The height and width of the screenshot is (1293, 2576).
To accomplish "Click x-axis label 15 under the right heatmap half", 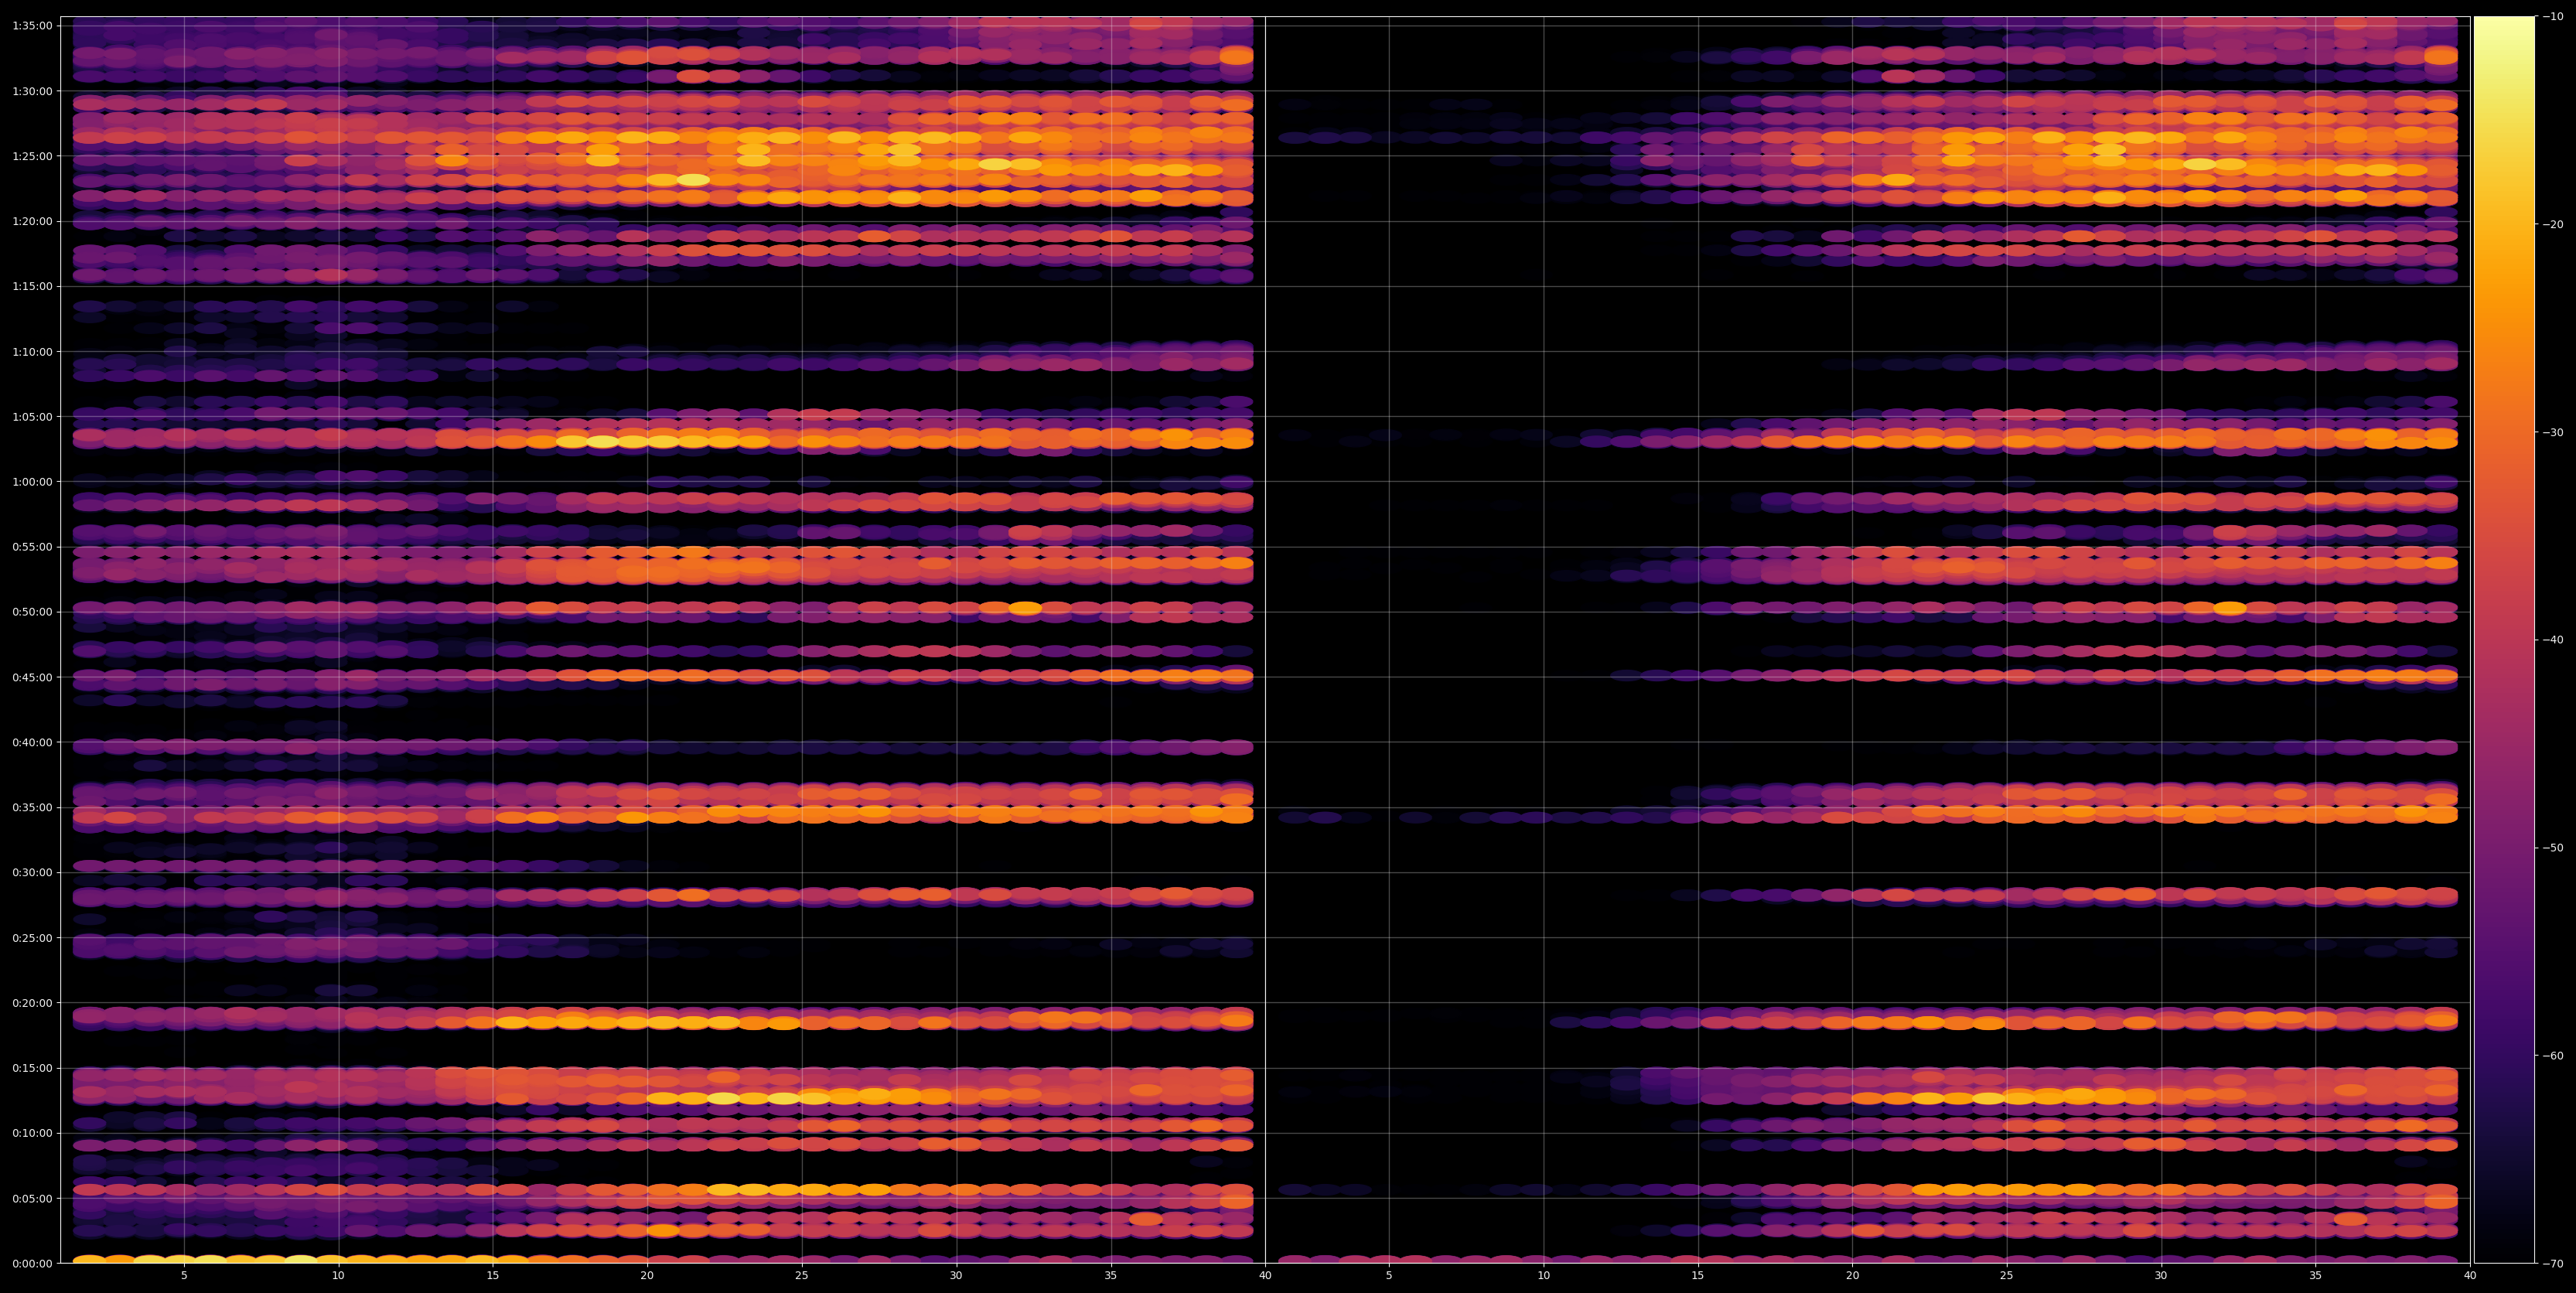I will (x=1698, y=1276).
